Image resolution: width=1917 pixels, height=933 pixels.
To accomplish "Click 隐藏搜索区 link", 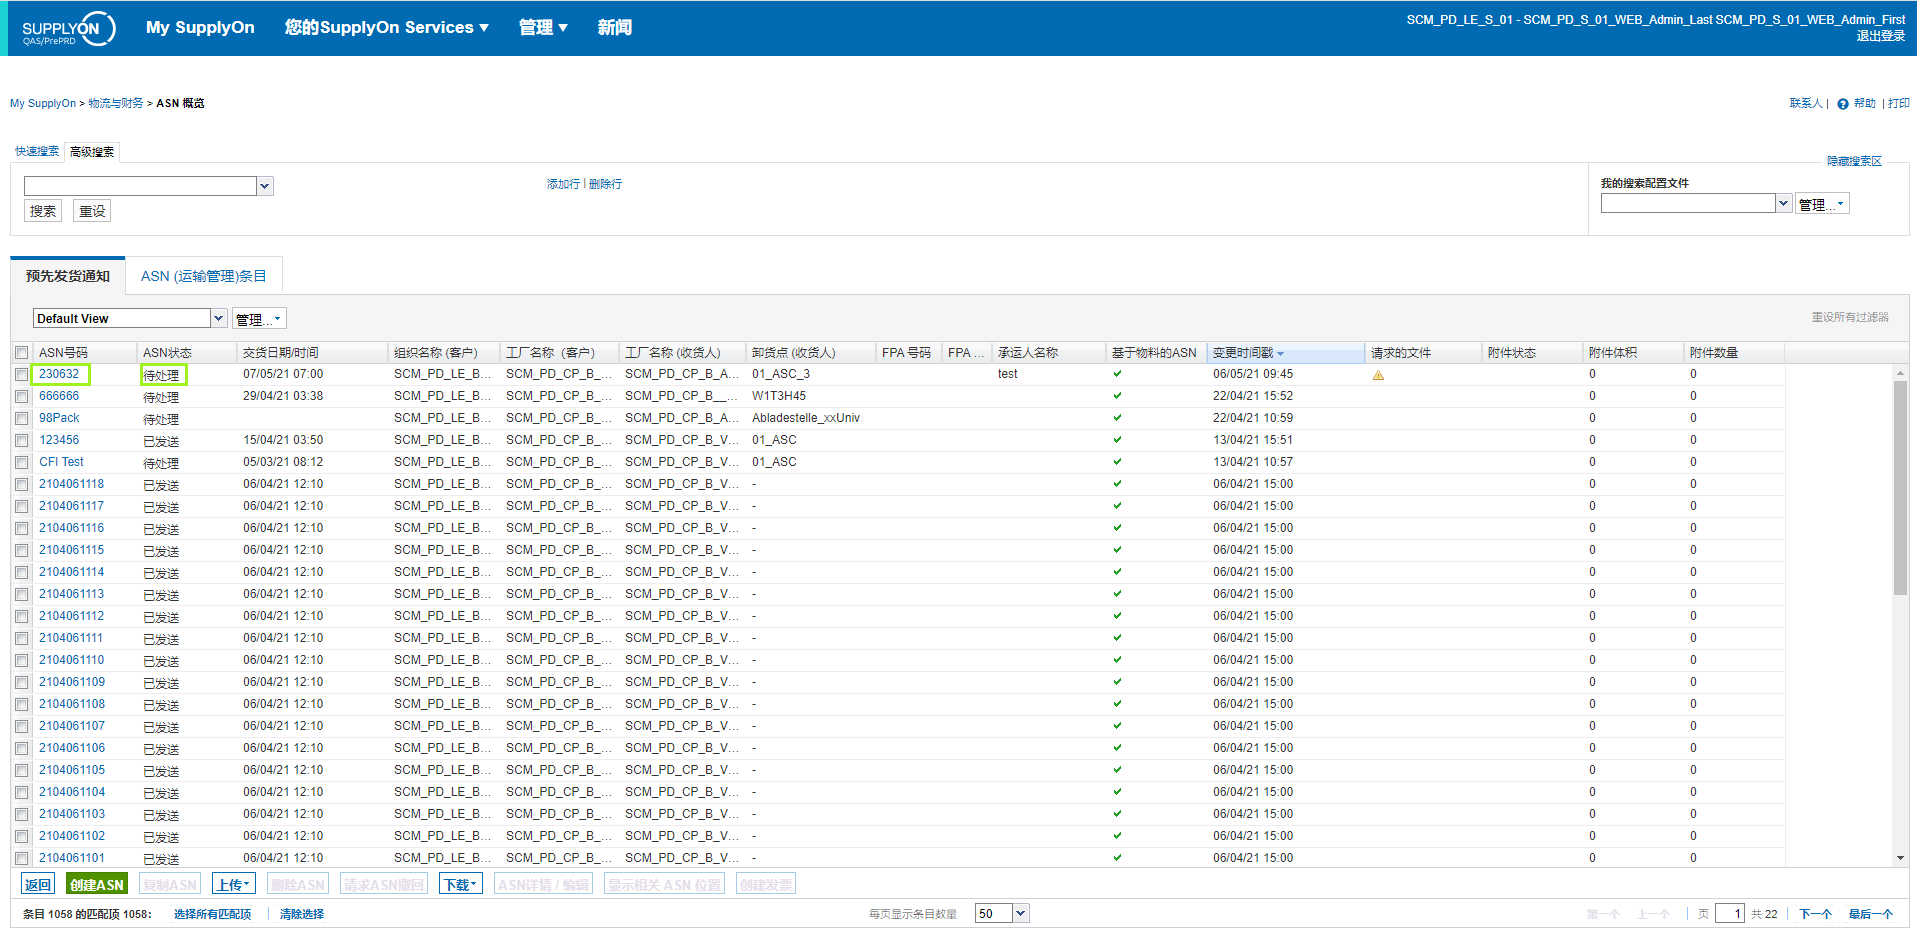I will tap(1854, 161).
